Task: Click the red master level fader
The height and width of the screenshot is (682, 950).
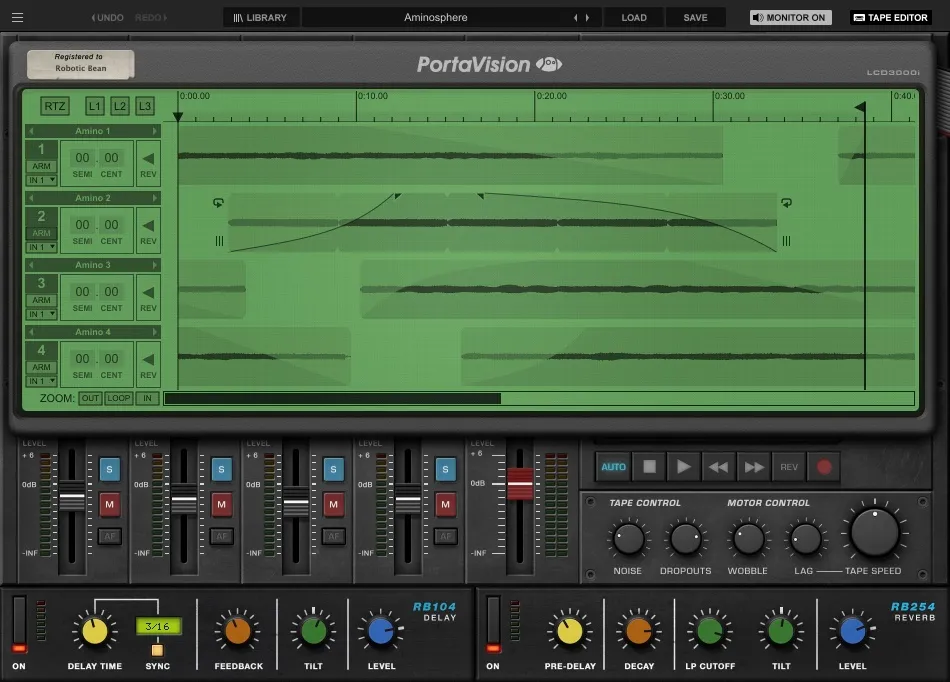Action: [x=520, y=484]
